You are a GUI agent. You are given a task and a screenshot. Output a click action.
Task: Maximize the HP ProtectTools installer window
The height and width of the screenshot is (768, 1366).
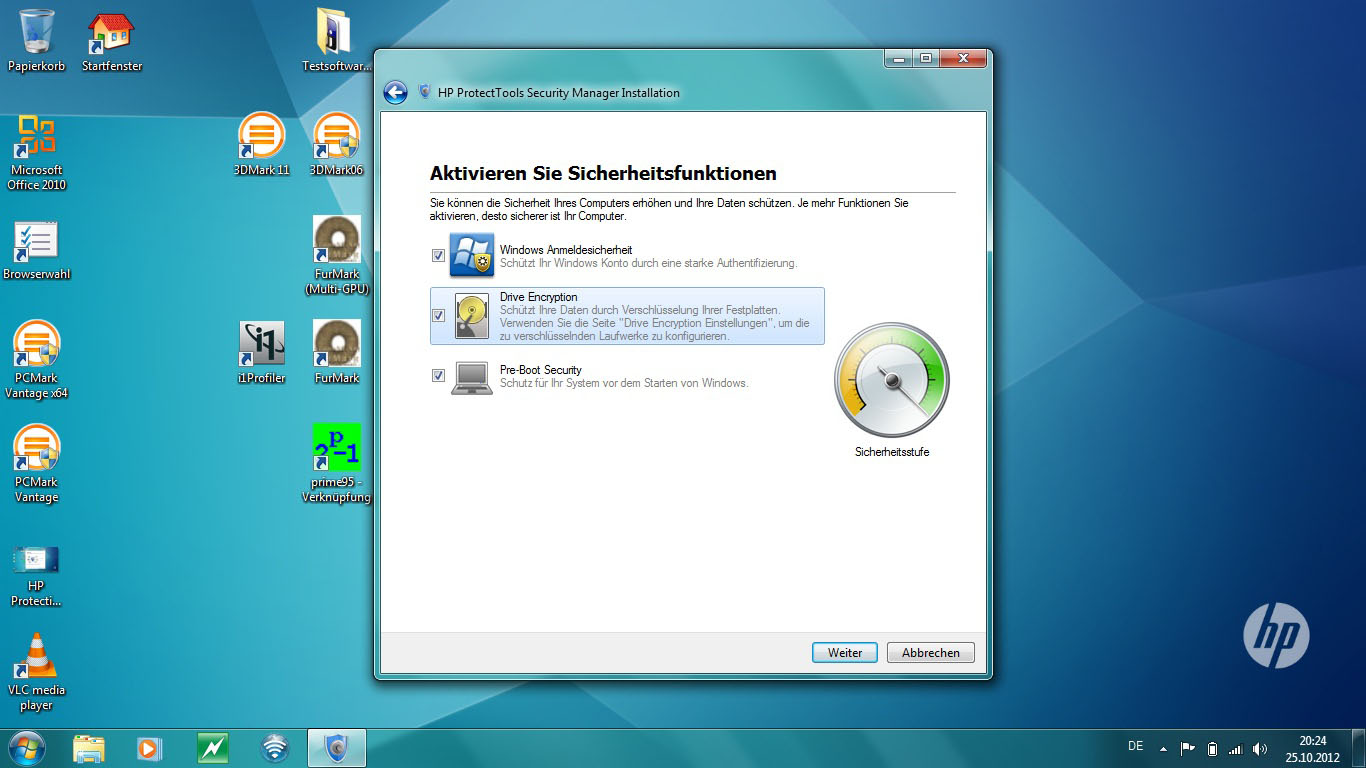tap(926, 58)
